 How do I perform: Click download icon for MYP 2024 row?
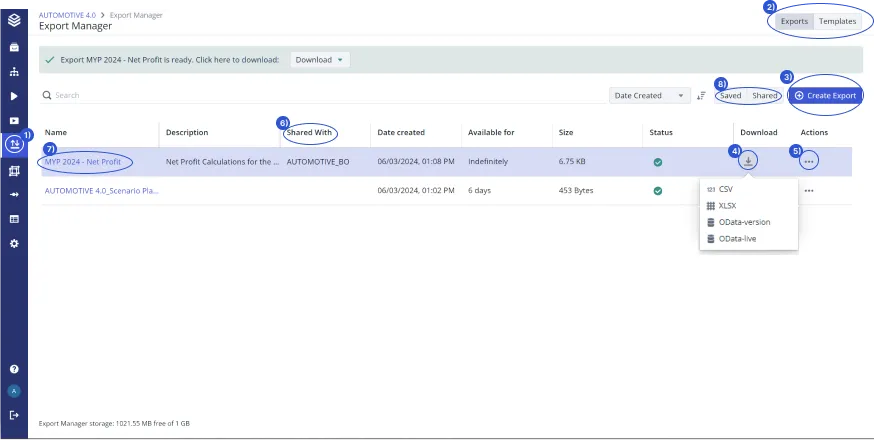(749, 161)
